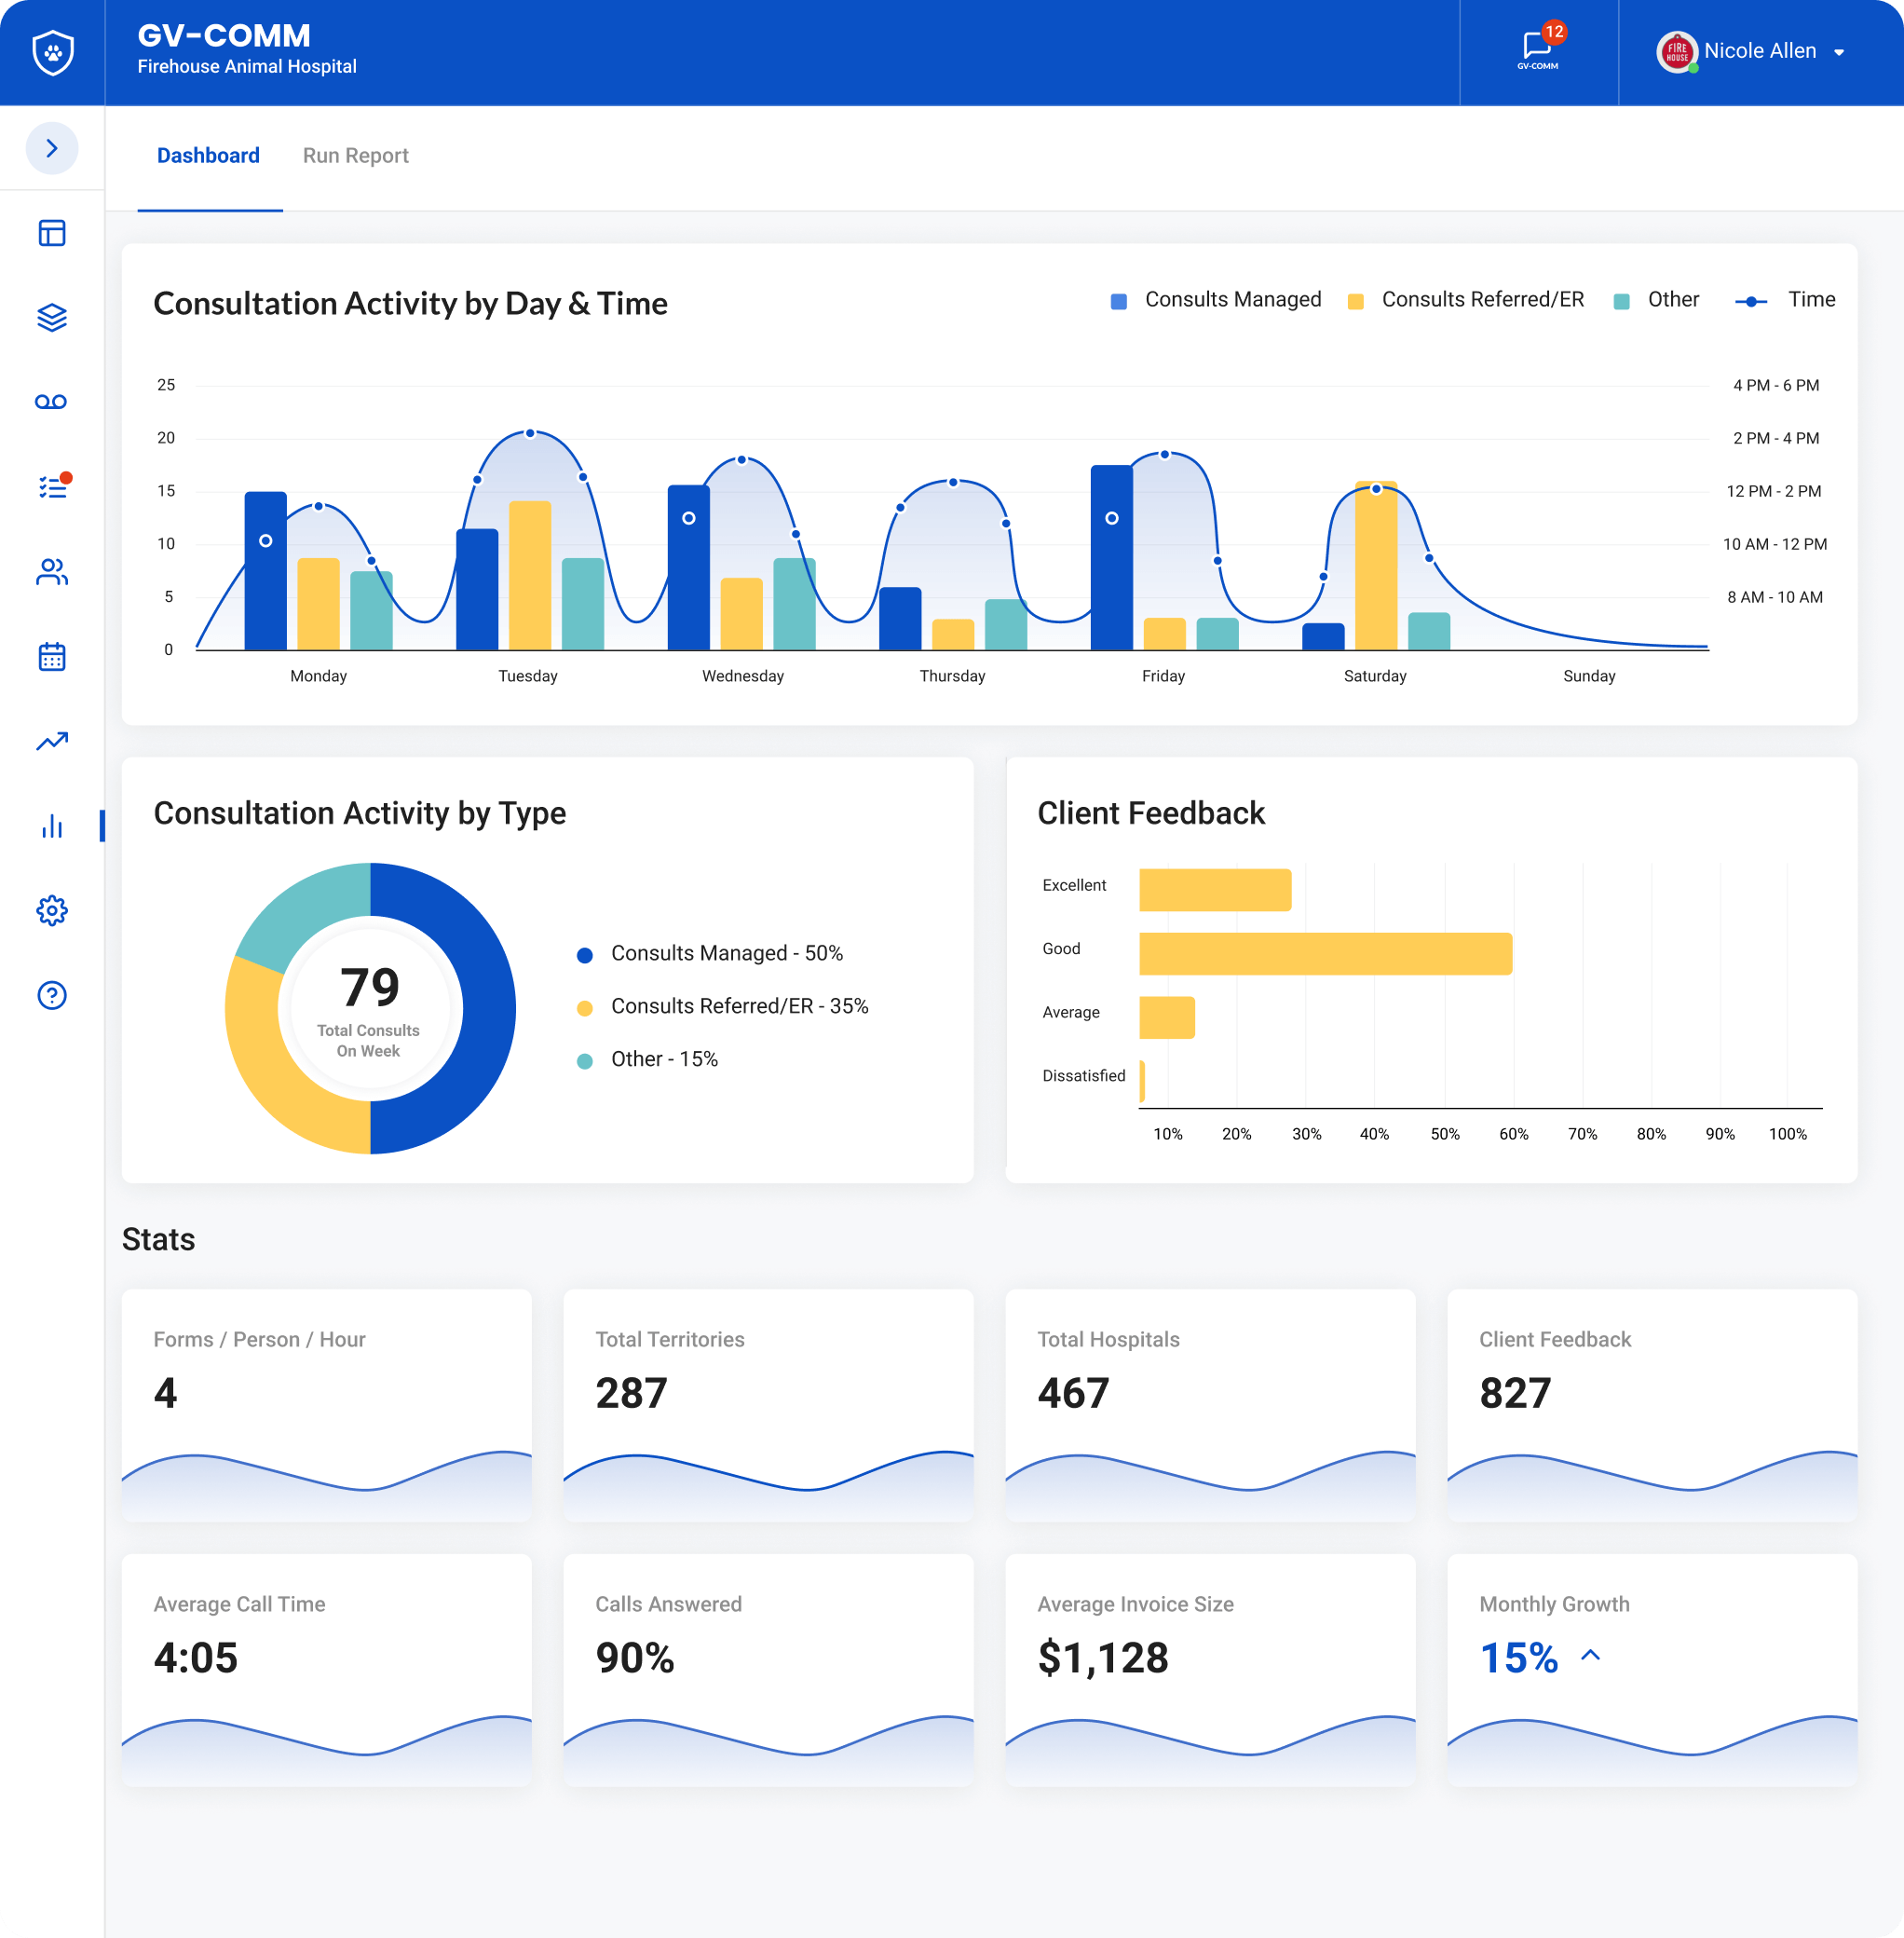Open the users sidebar icon
Image resolution: width=1904 pixels, height=1938 pixels.
tap(52, 571)
